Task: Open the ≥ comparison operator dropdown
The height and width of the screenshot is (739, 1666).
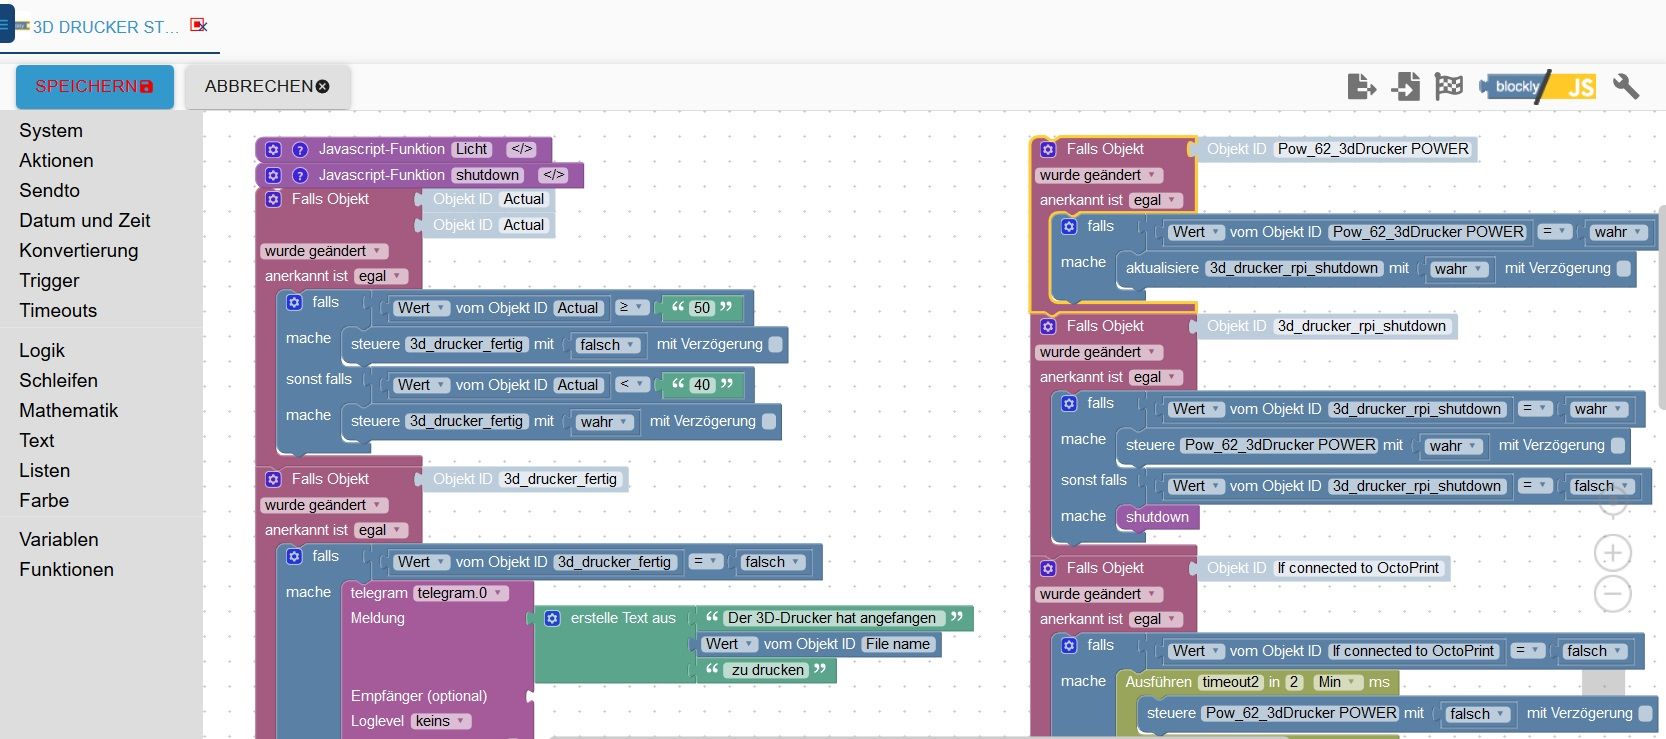Action: coord(630,307)
